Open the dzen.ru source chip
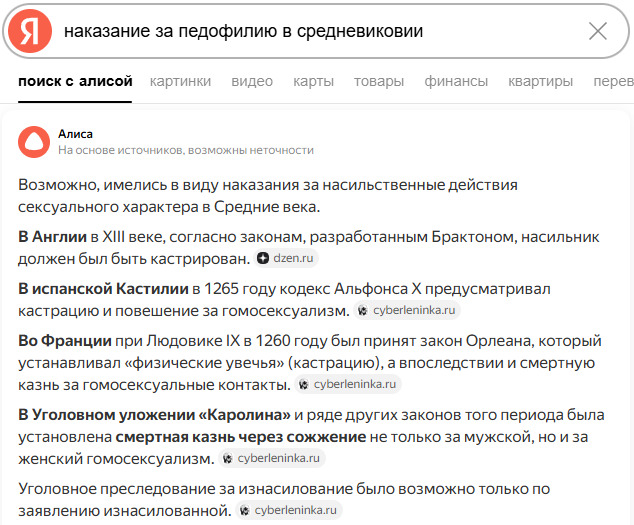The image size is (634, 525). tap(285, 258)
